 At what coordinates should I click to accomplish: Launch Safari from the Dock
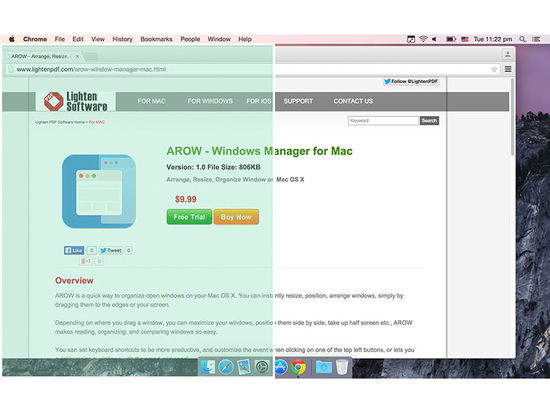pyautogui.click(x=226, y=367)
